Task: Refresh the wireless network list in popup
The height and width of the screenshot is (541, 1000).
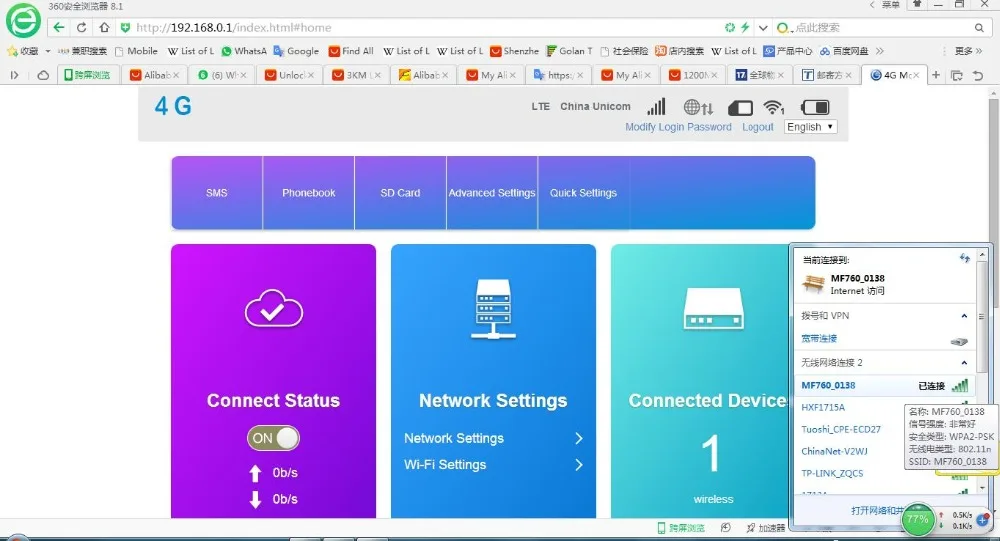Action: (964, 258)
